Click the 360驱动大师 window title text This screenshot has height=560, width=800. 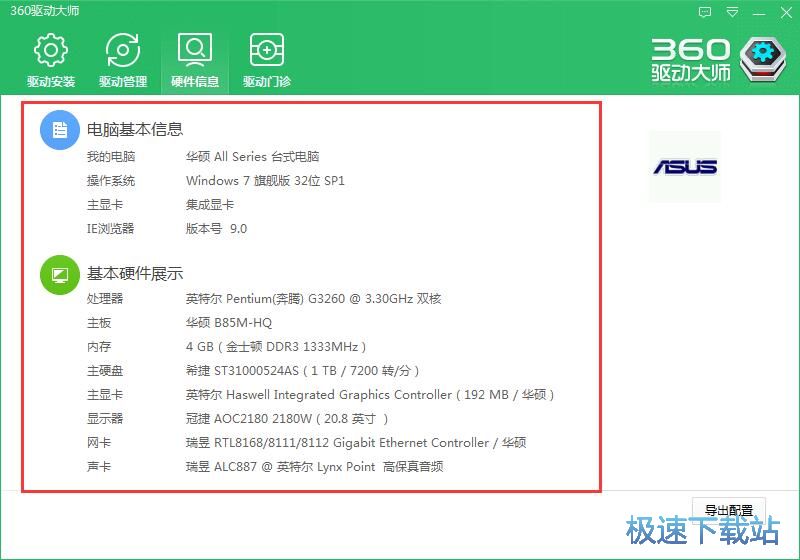[45, 11]
